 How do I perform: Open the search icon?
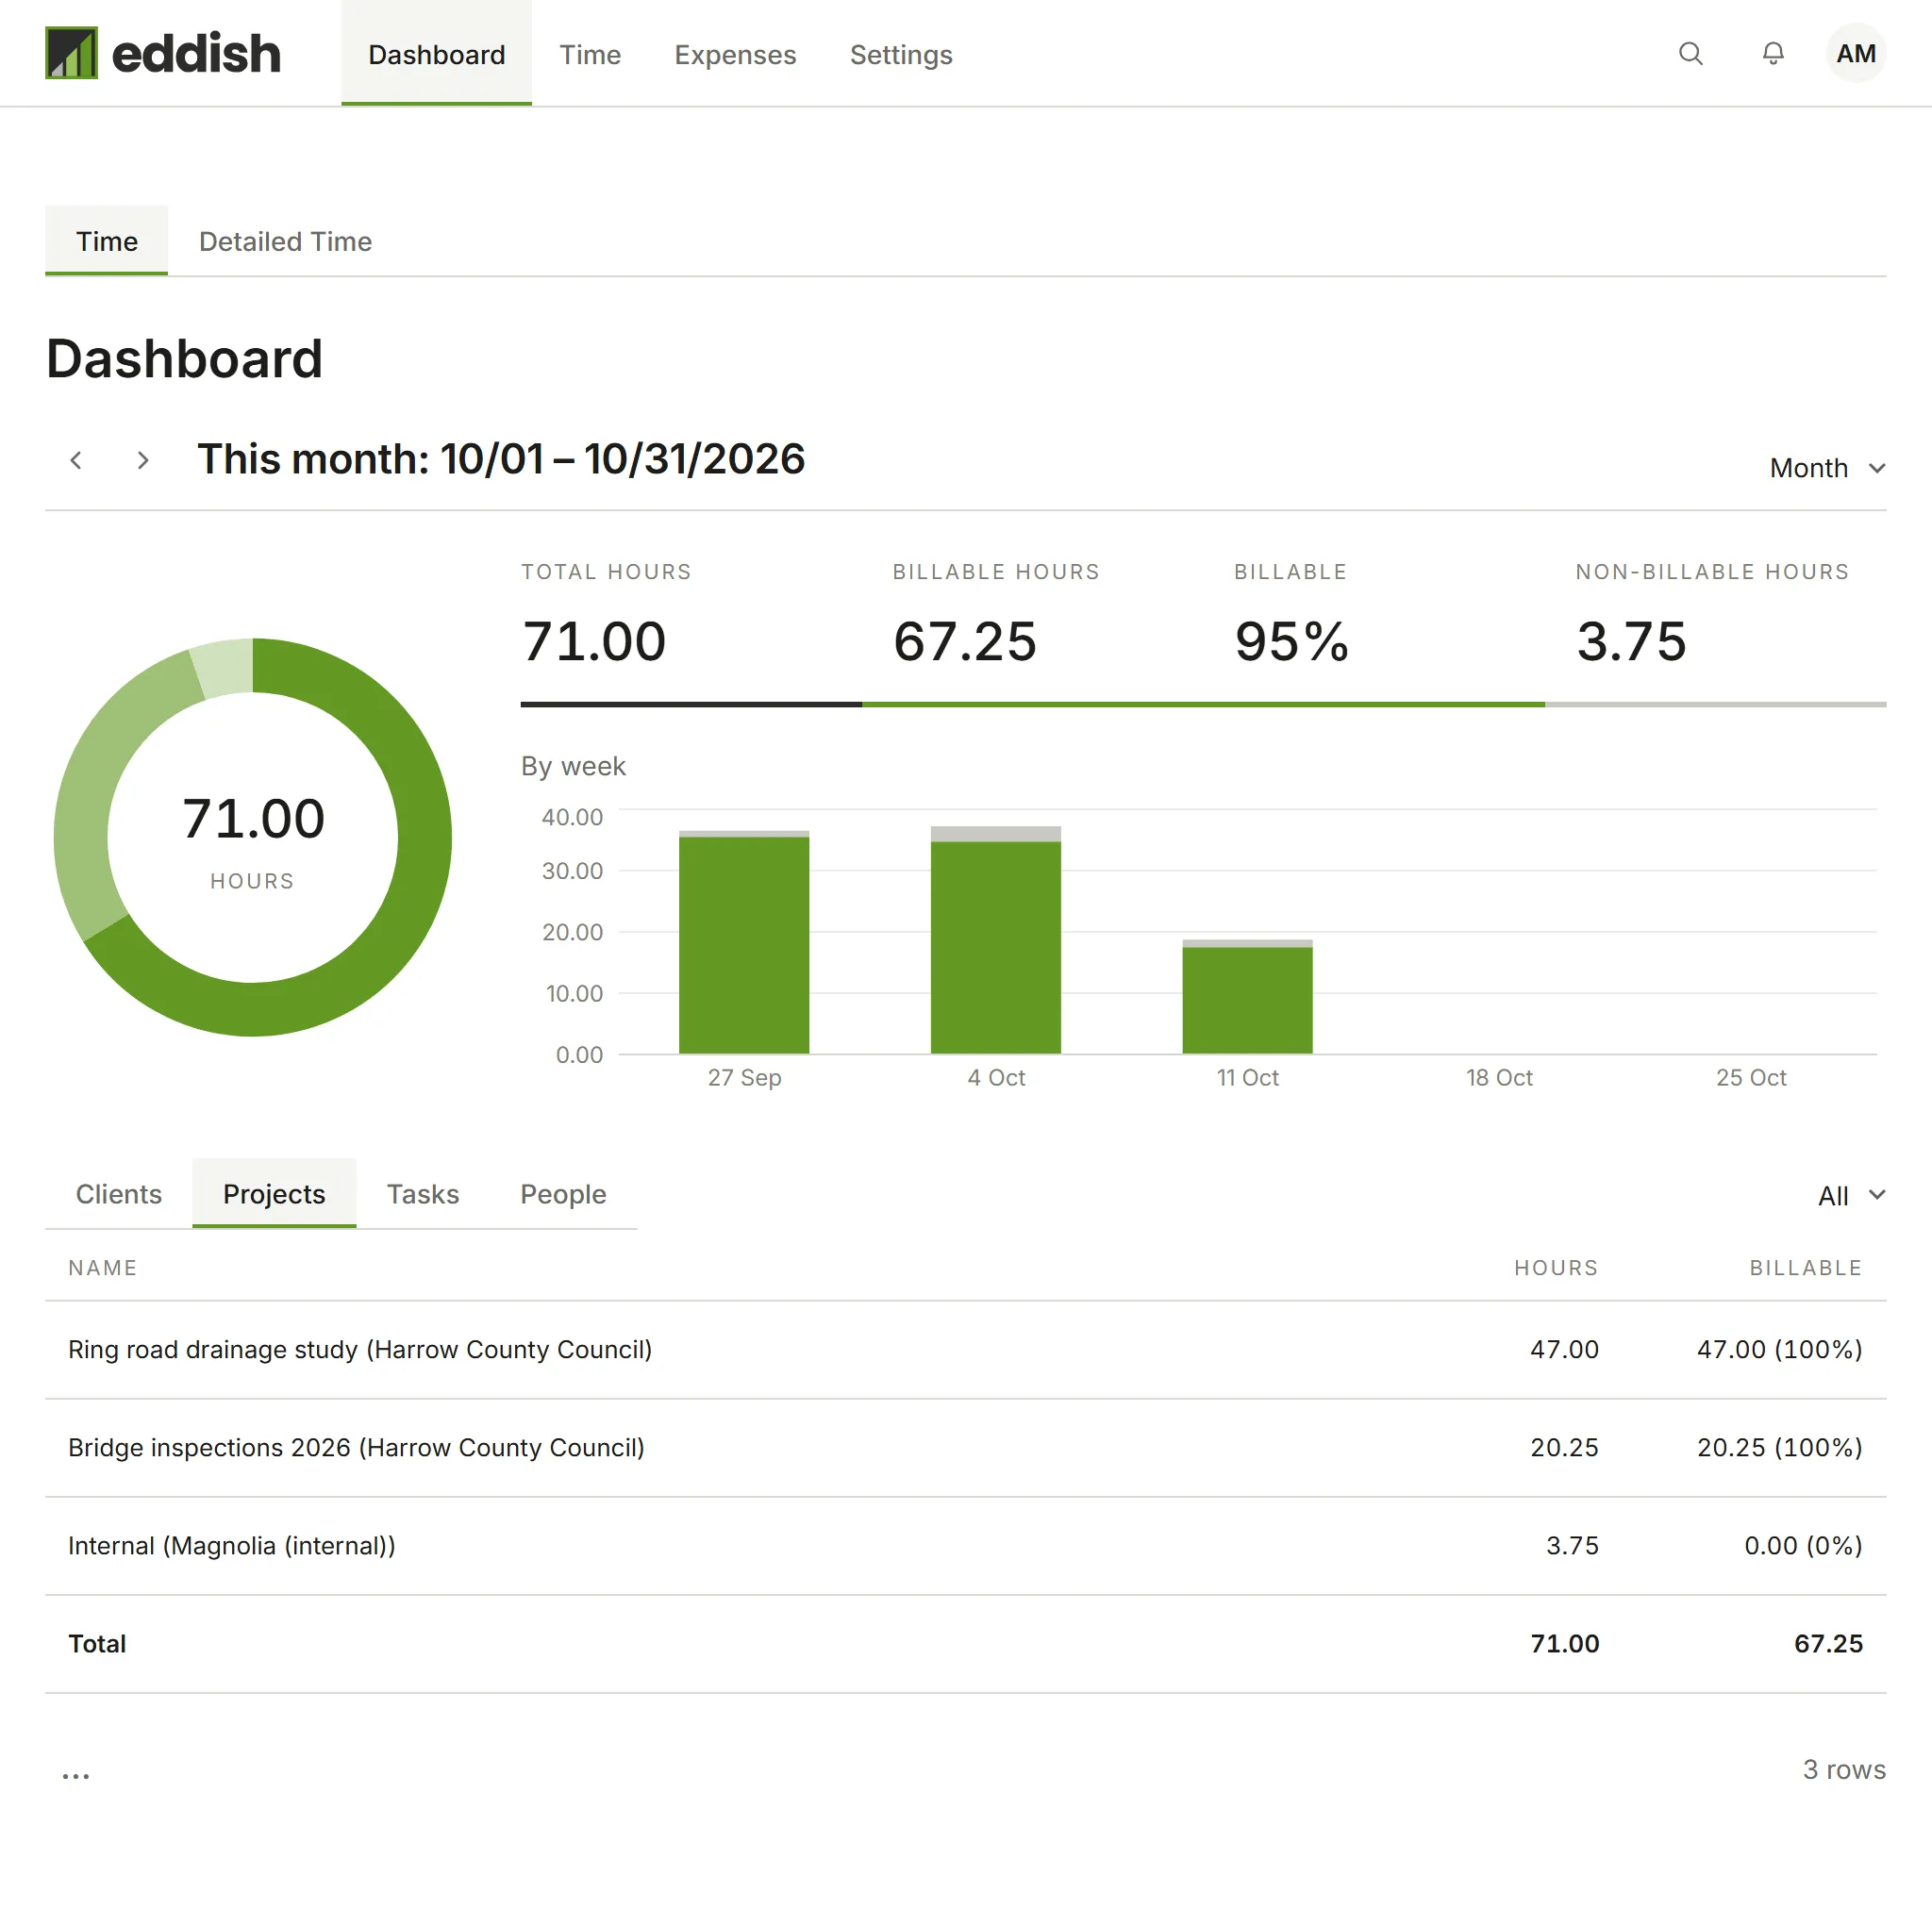(x=1690, y=53)
